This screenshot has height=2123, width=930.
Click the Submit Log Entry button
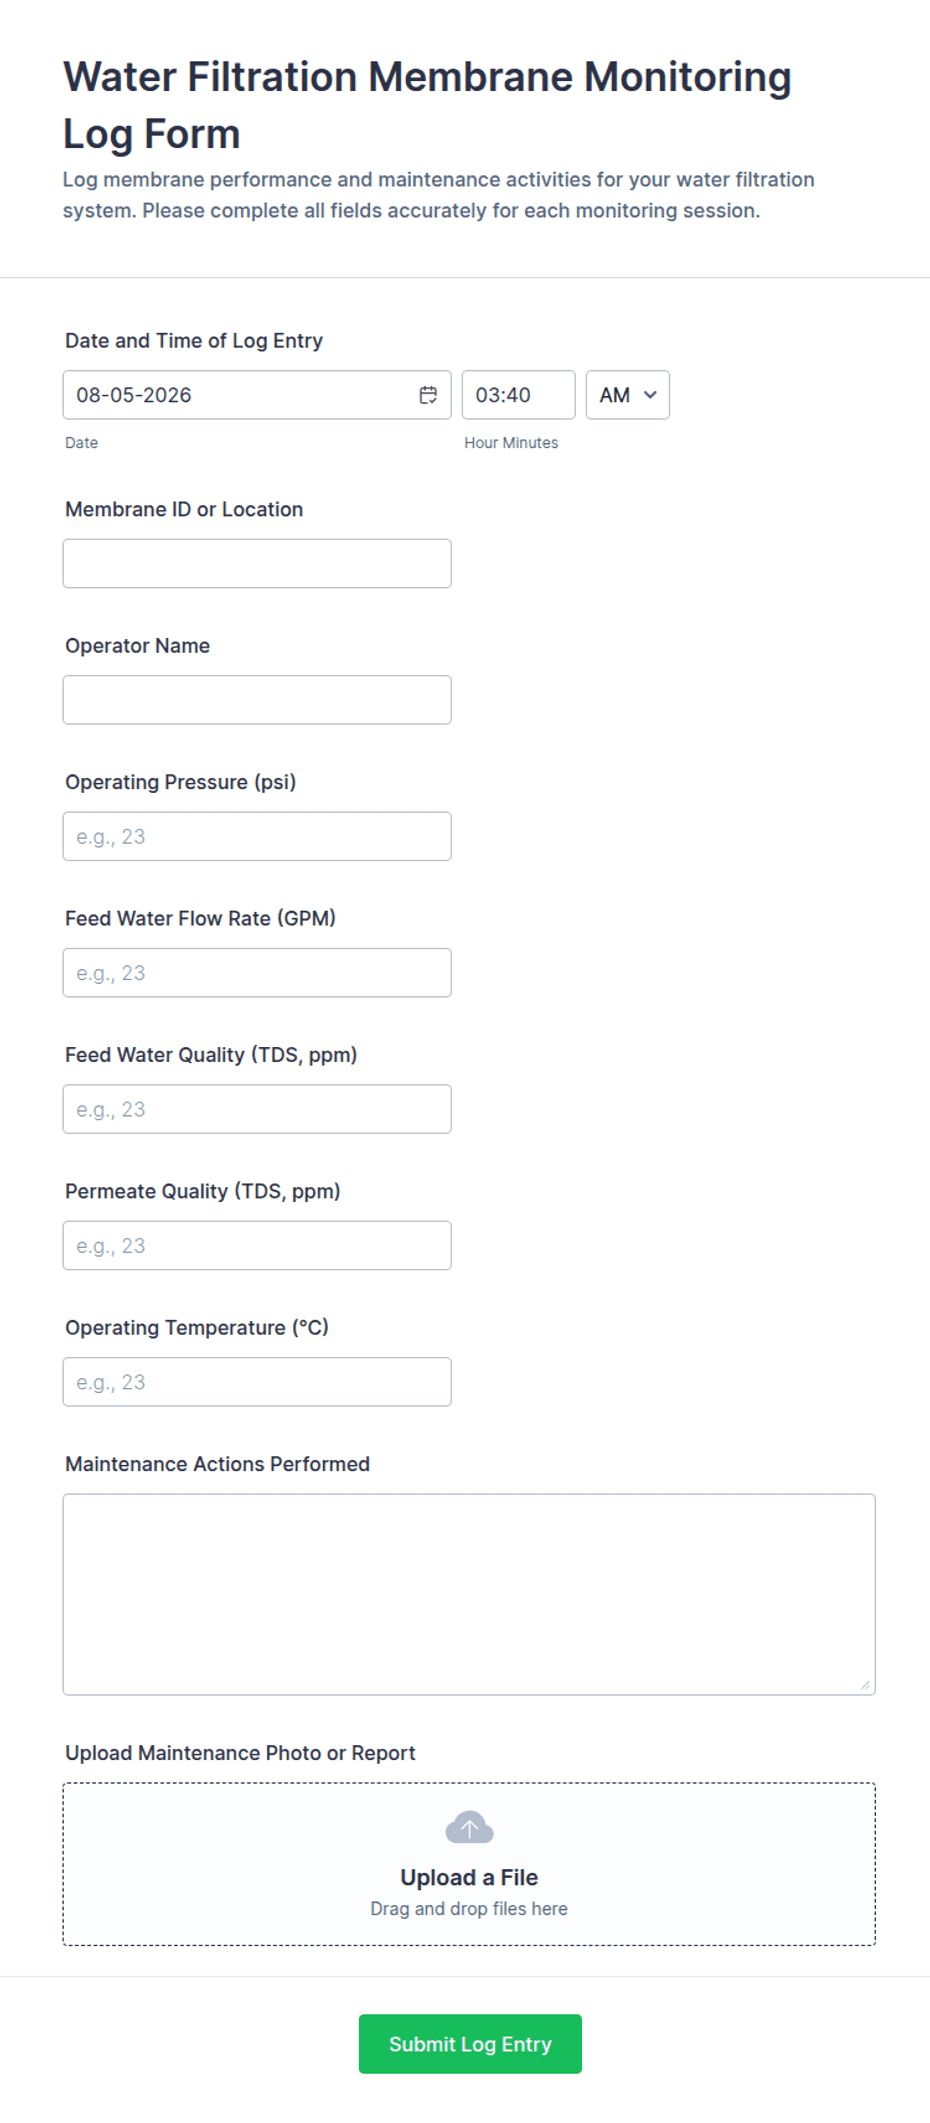point(470,2043)
